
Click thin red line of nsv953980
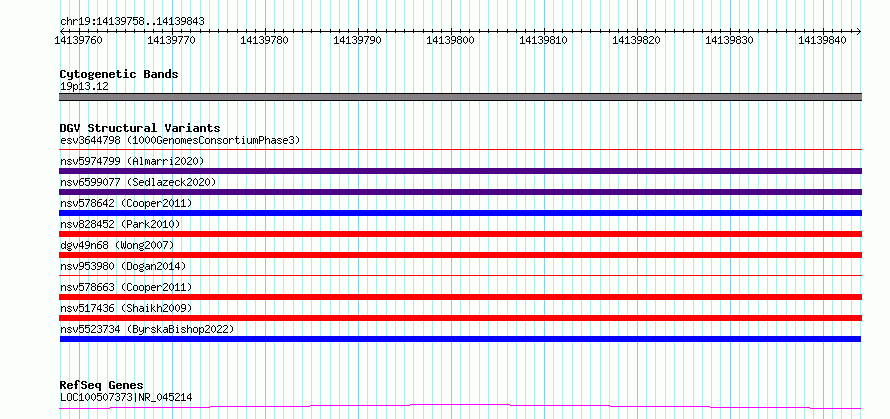[460, 276]
